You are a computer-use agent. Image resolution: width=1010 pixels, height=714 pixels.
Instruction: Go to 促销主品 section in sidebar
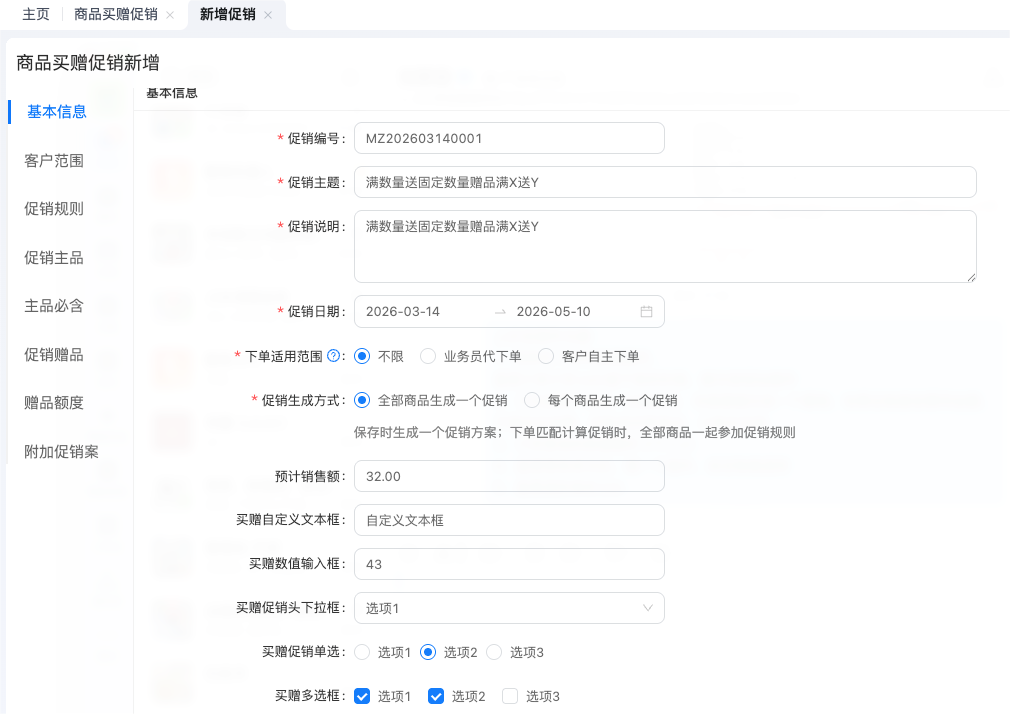(x=54, y=258)
